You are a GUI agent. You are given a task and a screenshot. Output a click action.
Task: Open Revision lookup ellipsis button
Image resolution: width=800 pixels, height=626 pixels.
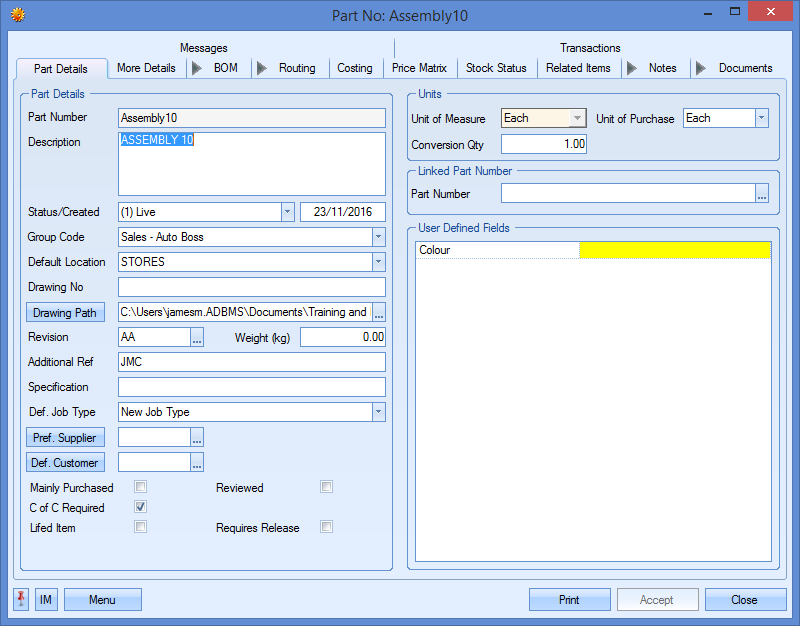197,338
